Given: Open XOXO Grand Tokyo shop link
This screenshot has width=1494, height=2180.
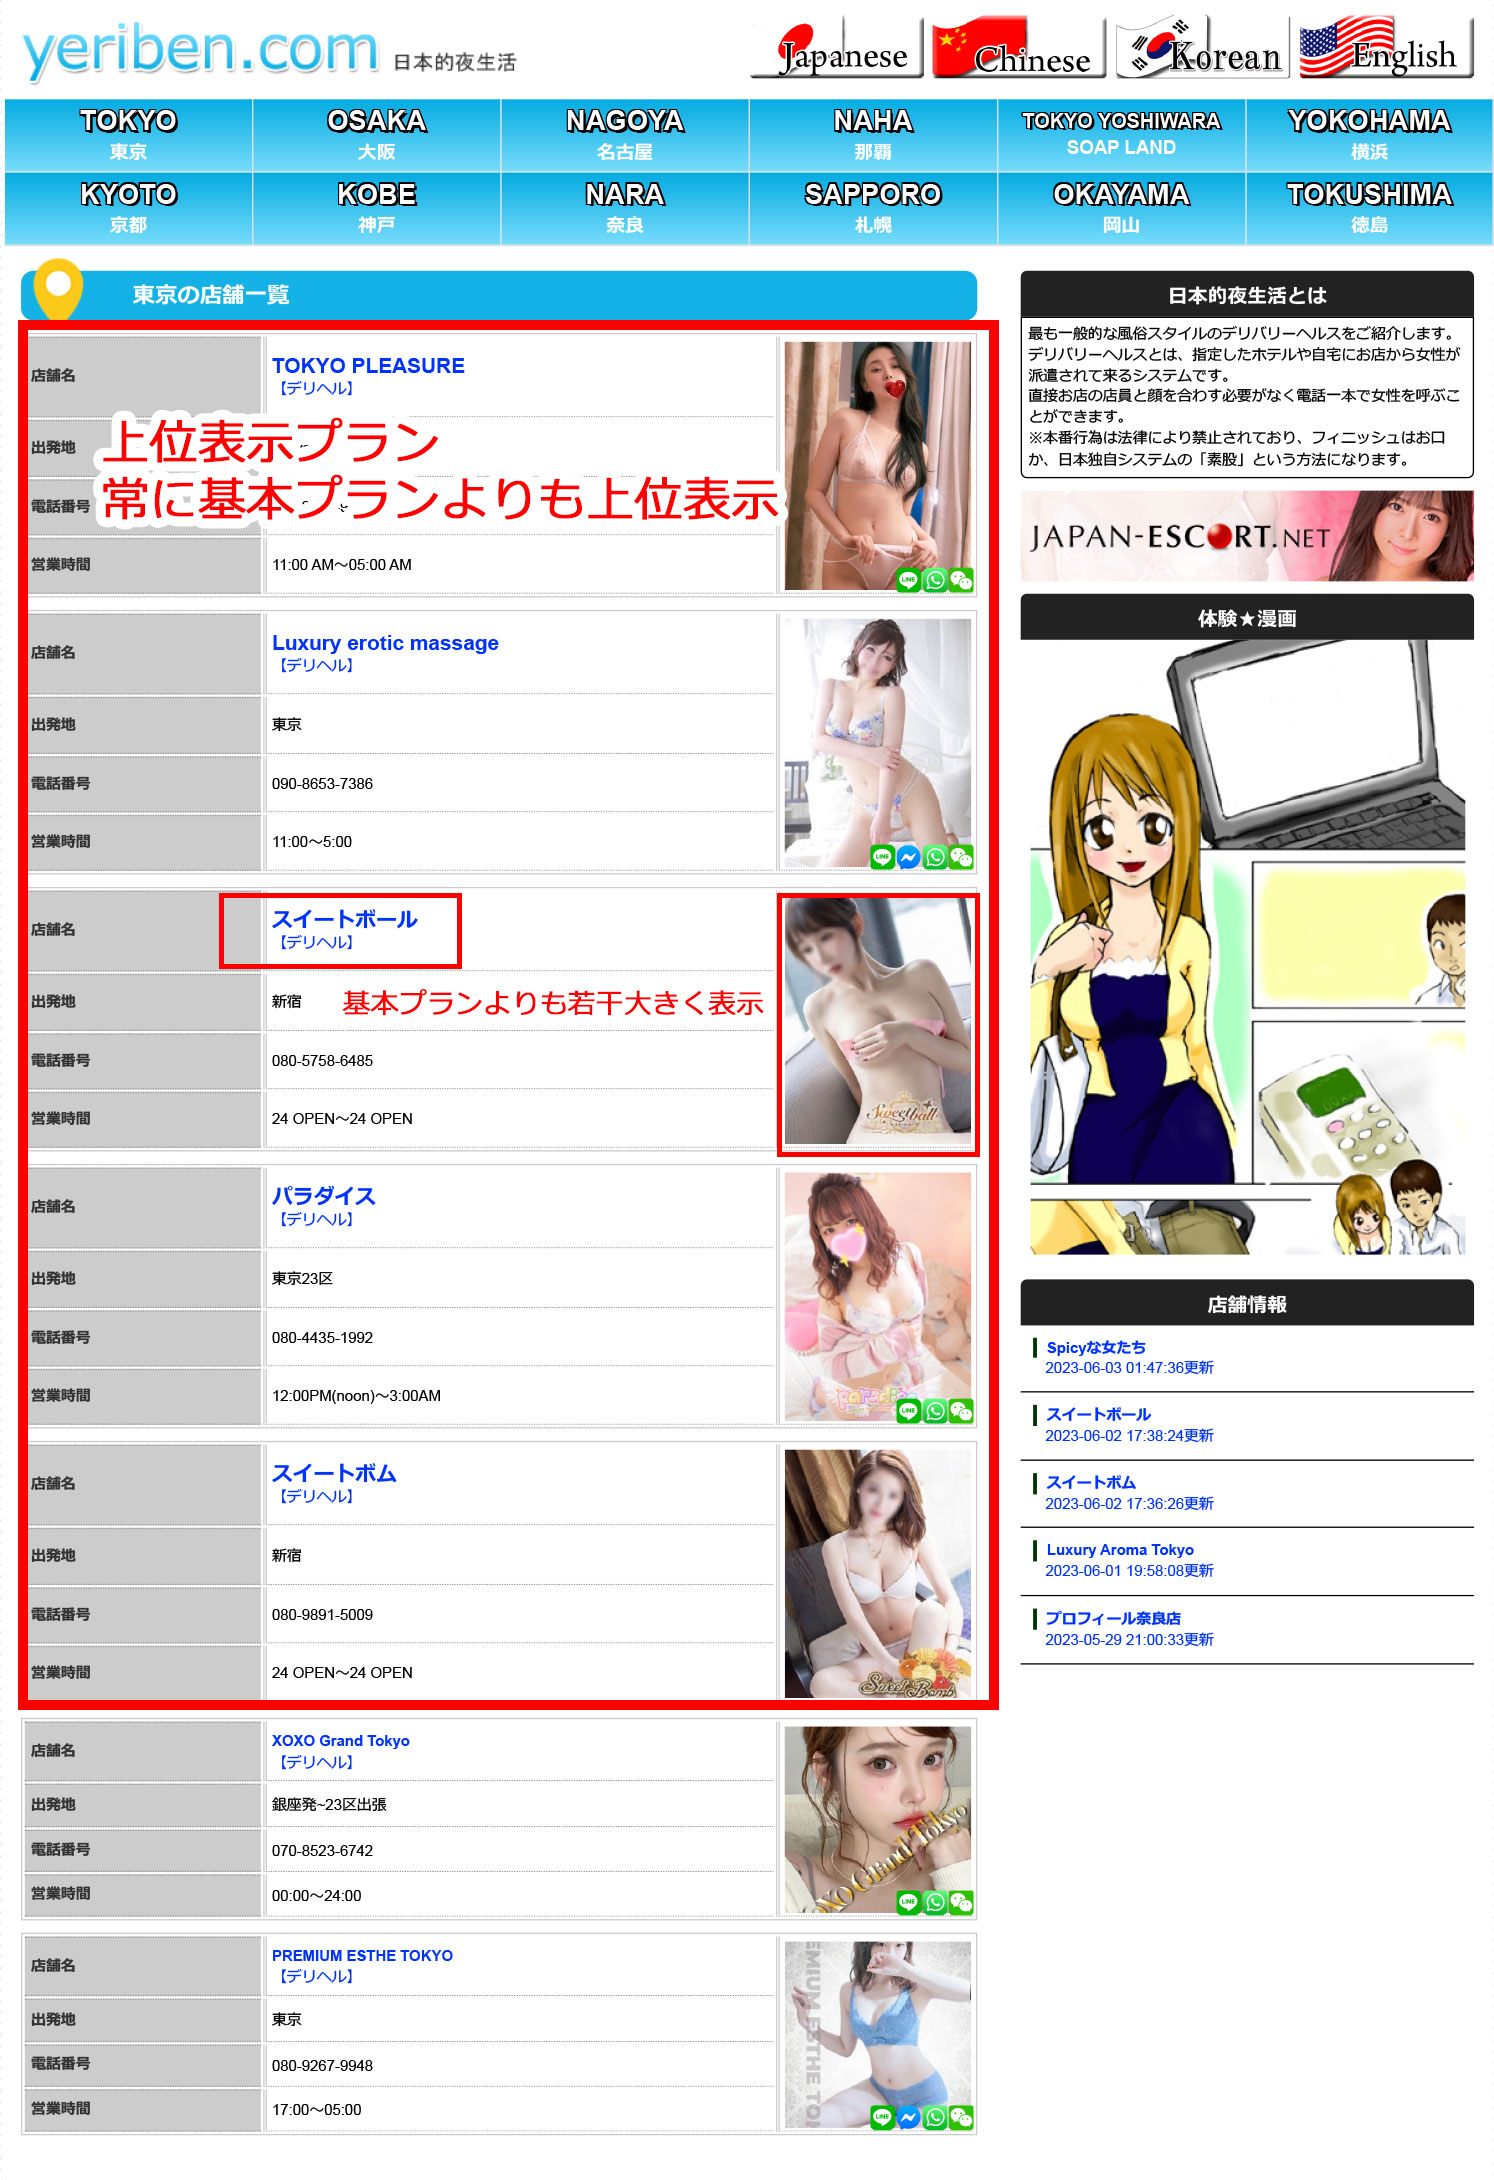Looking at the screenshot, I should [x=341, y=1741].
